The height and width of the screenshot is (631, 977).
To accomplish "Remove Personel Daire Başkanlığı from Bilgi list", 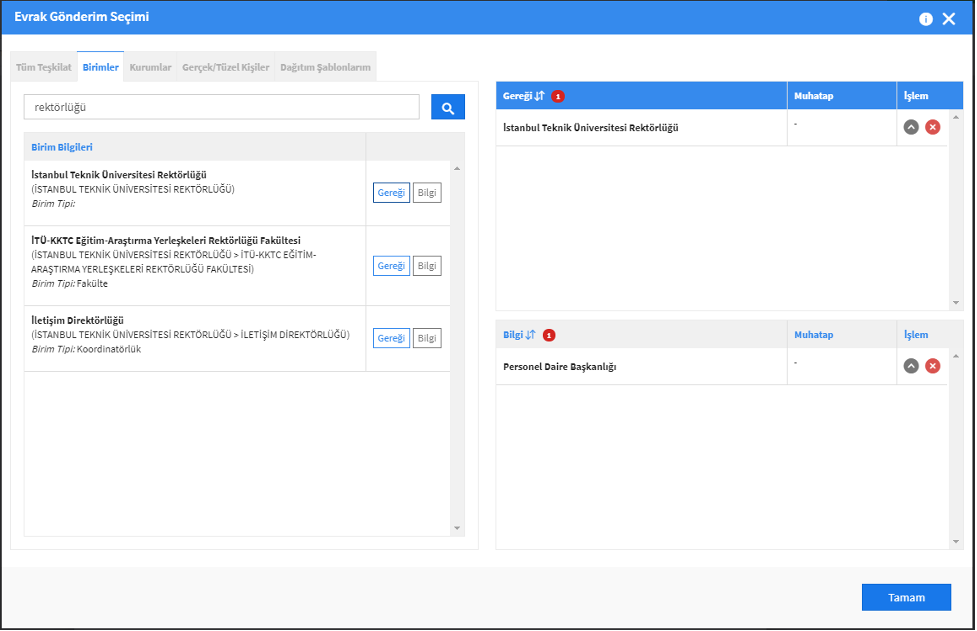I will [933, 366].
